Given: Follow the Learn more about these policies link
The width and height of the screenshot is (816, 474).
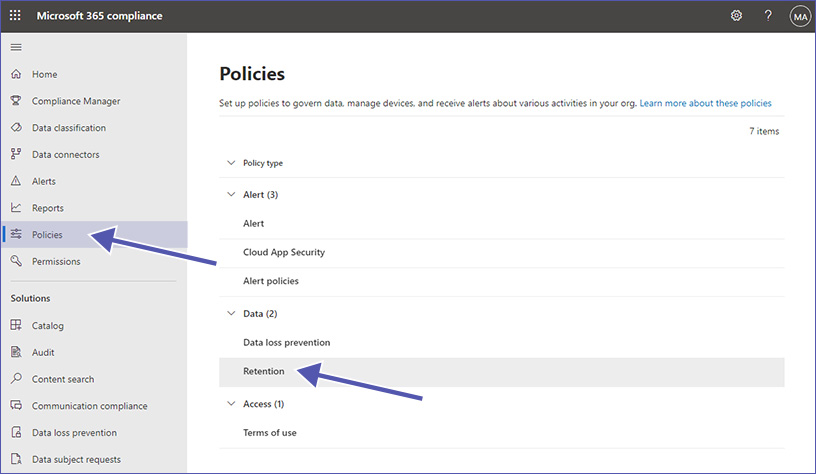Looking at the screenshot, I should 705,103.
